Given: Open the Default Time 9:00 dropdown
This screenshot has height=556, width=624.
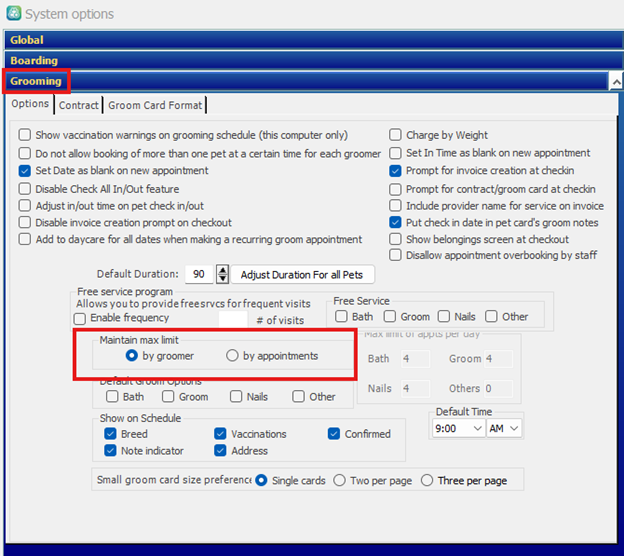Looking at the screenshot, I should point(459,428).
